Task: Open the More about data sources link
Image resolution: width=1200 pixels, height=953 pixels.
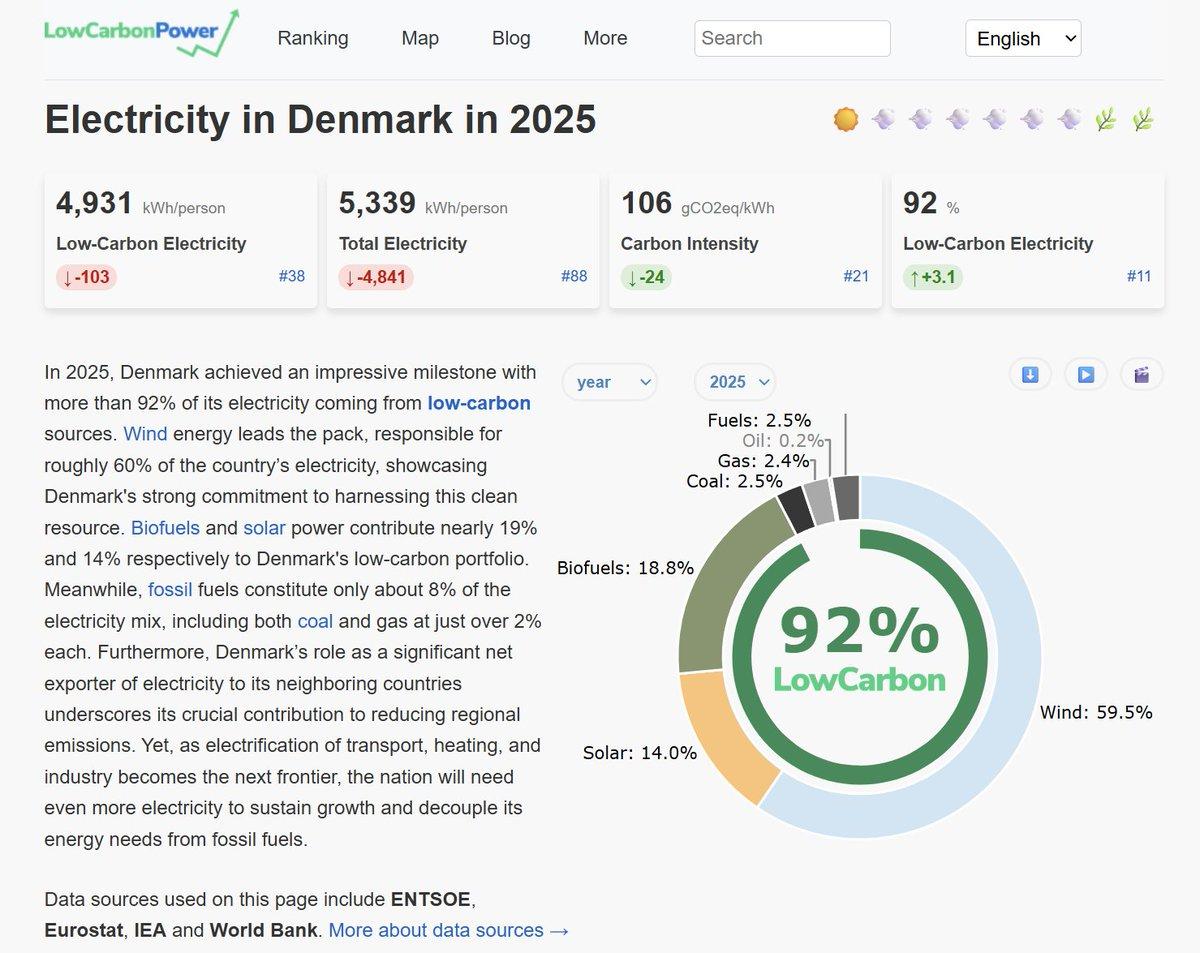Action: [447, 930]
